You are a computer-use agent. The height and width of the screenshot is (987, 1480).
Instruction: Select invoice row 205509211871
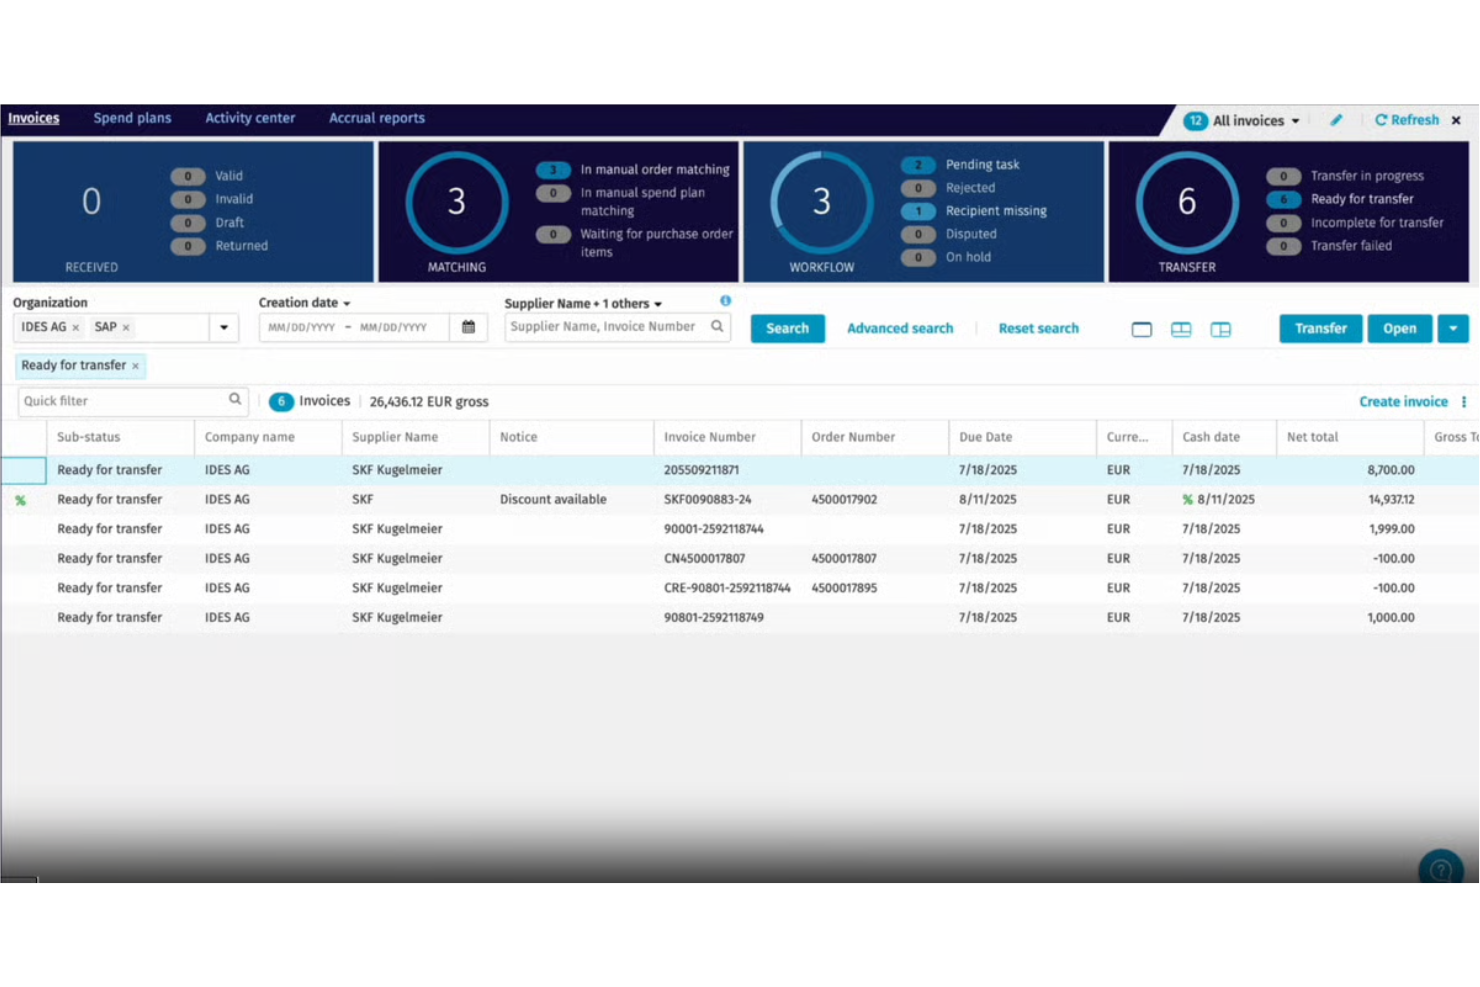(x=740, y=470)
